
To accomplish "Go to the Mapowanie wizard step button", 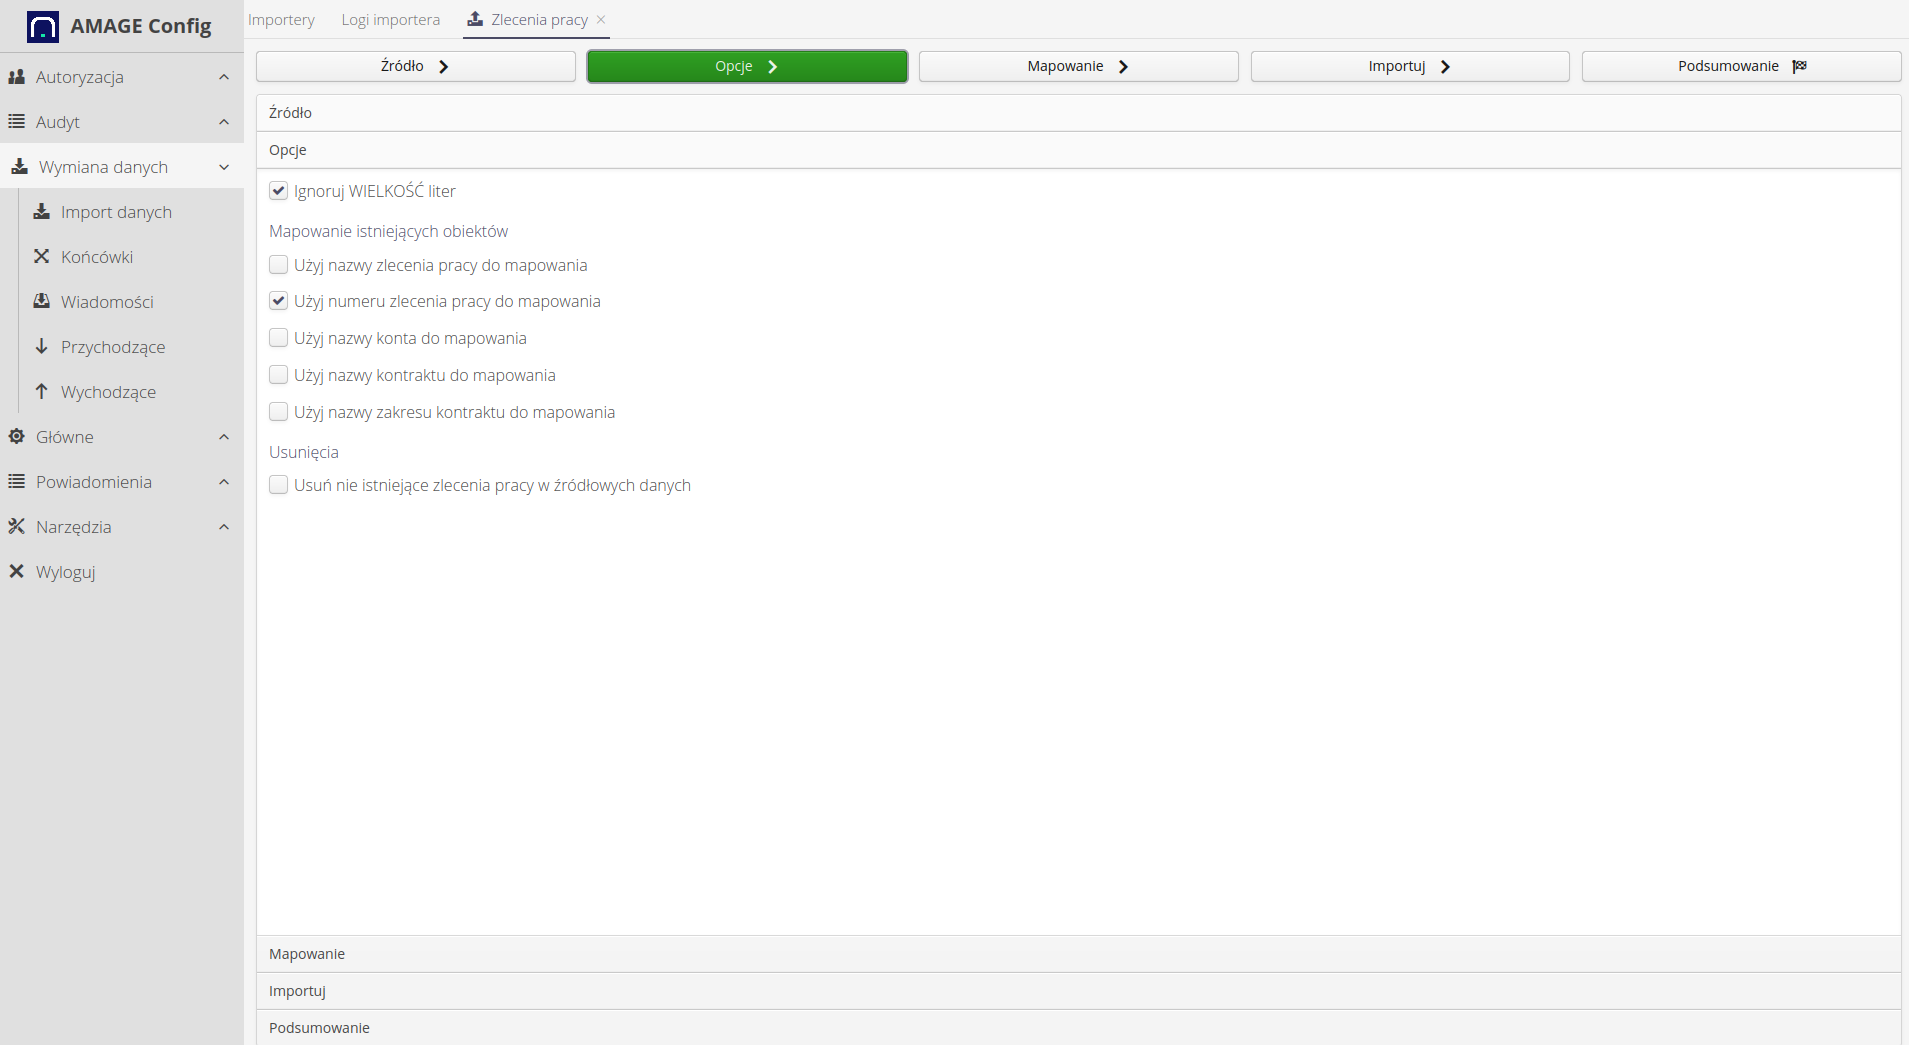I will coord(1078,66).
